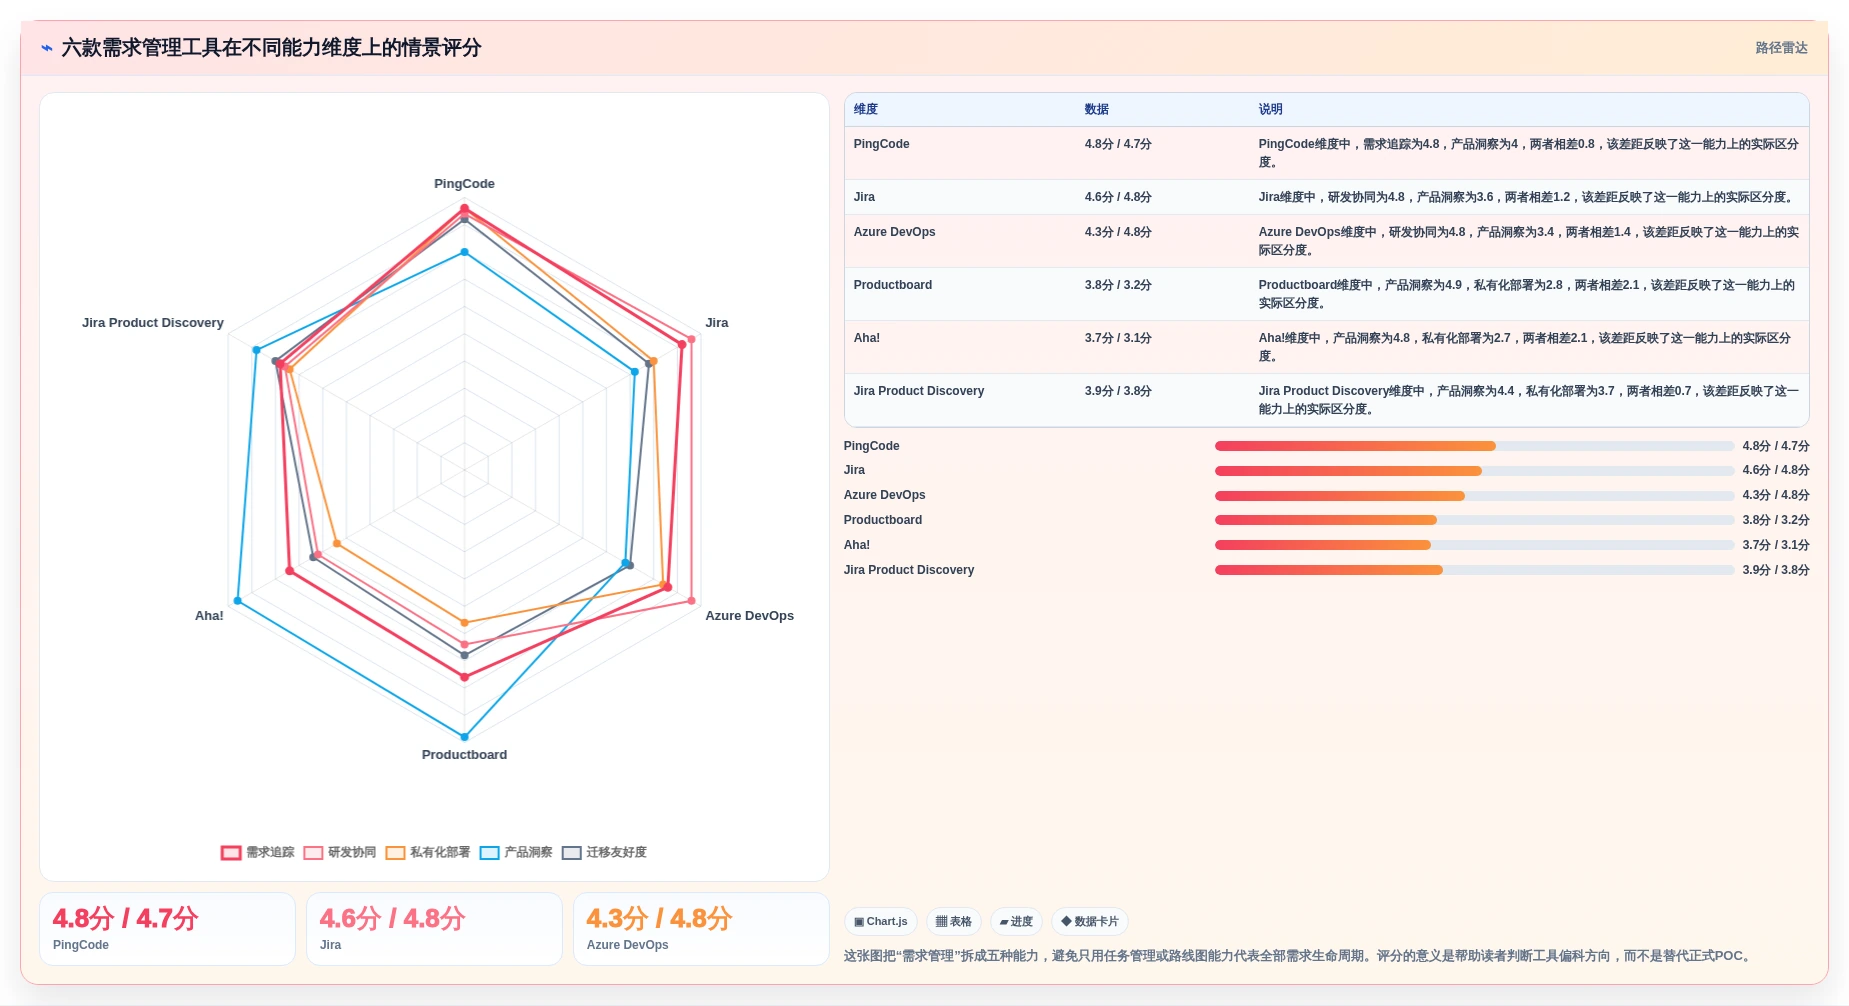Screen dimensions: 1849x1006
Task: Click Jira Product Discovery radar axis label
Action: (153, 323)
